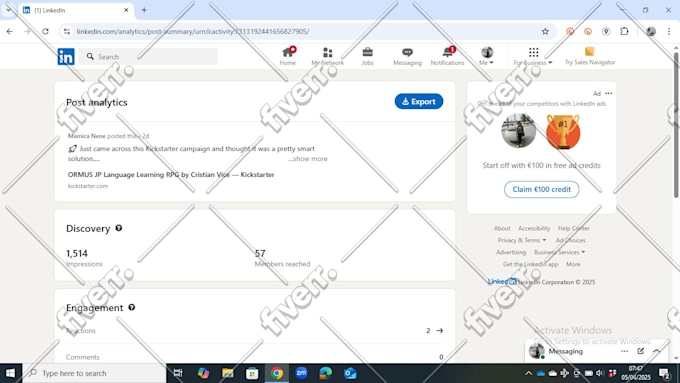Expand the messaging overlay chevron
Screen dimensions: 680x383
[657, 351]
